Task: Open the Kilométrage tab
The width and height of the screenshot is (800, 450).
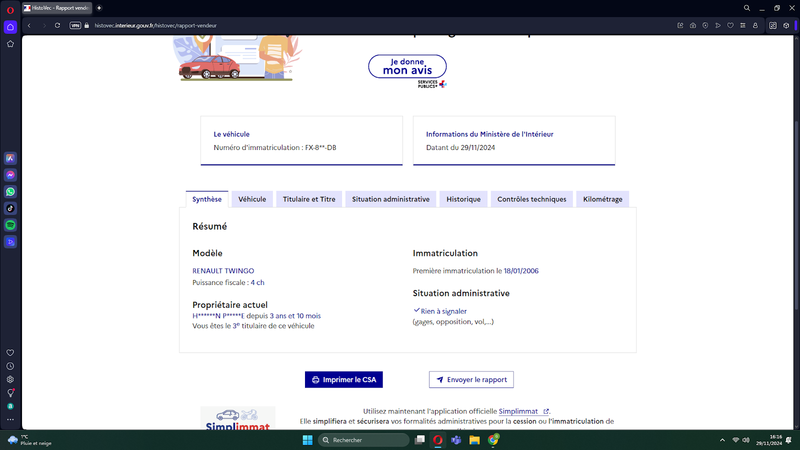Action: click(603, 199)
